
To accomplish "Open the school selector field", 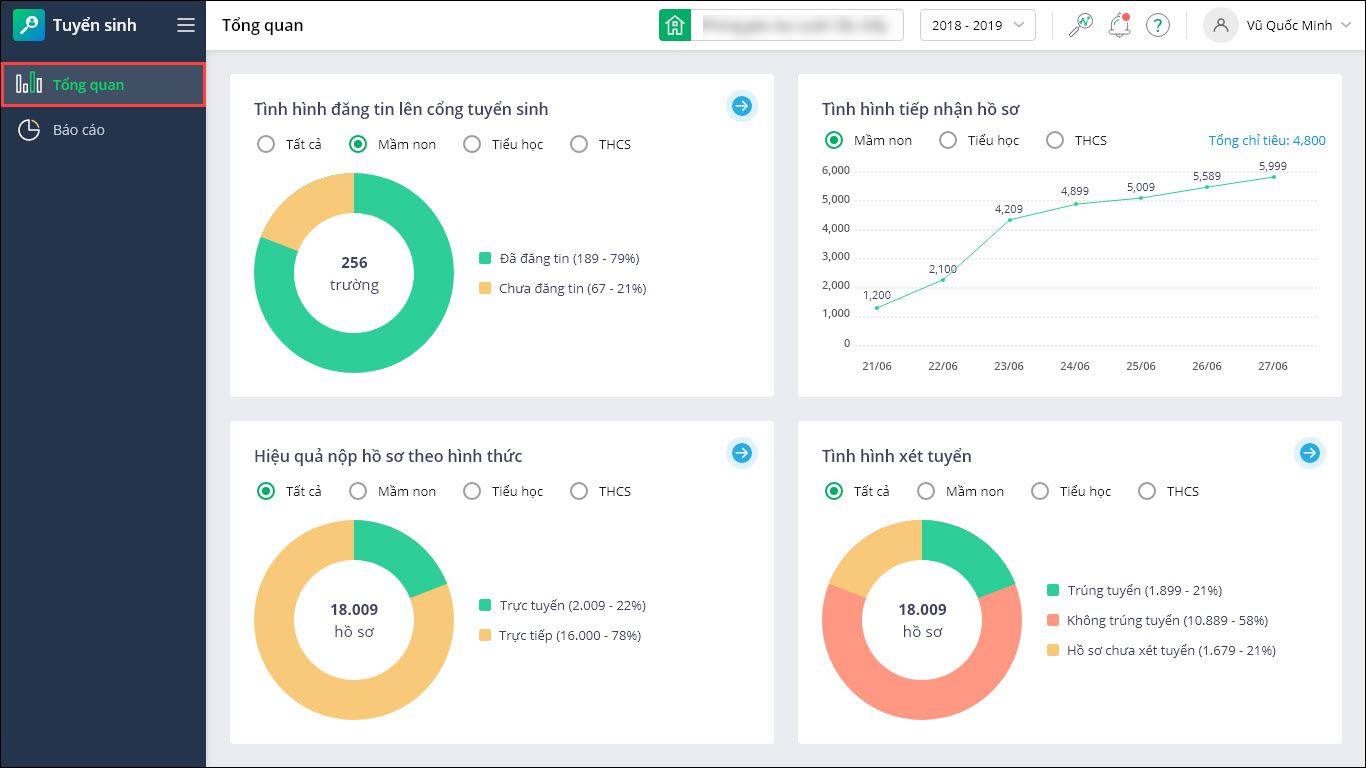I will coord(795,25).
